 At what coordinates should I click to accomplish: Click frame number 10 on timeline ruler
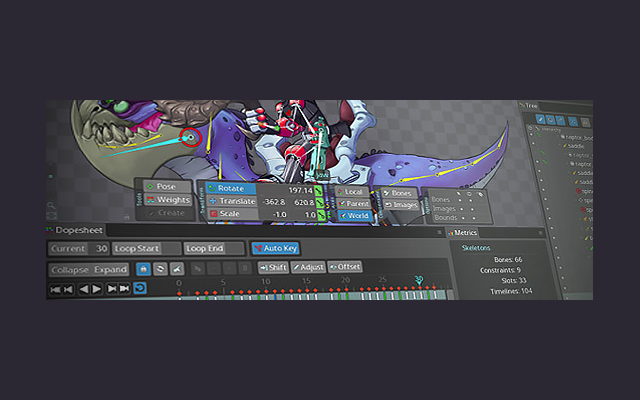pyautogui.click(x=266, y=281)
